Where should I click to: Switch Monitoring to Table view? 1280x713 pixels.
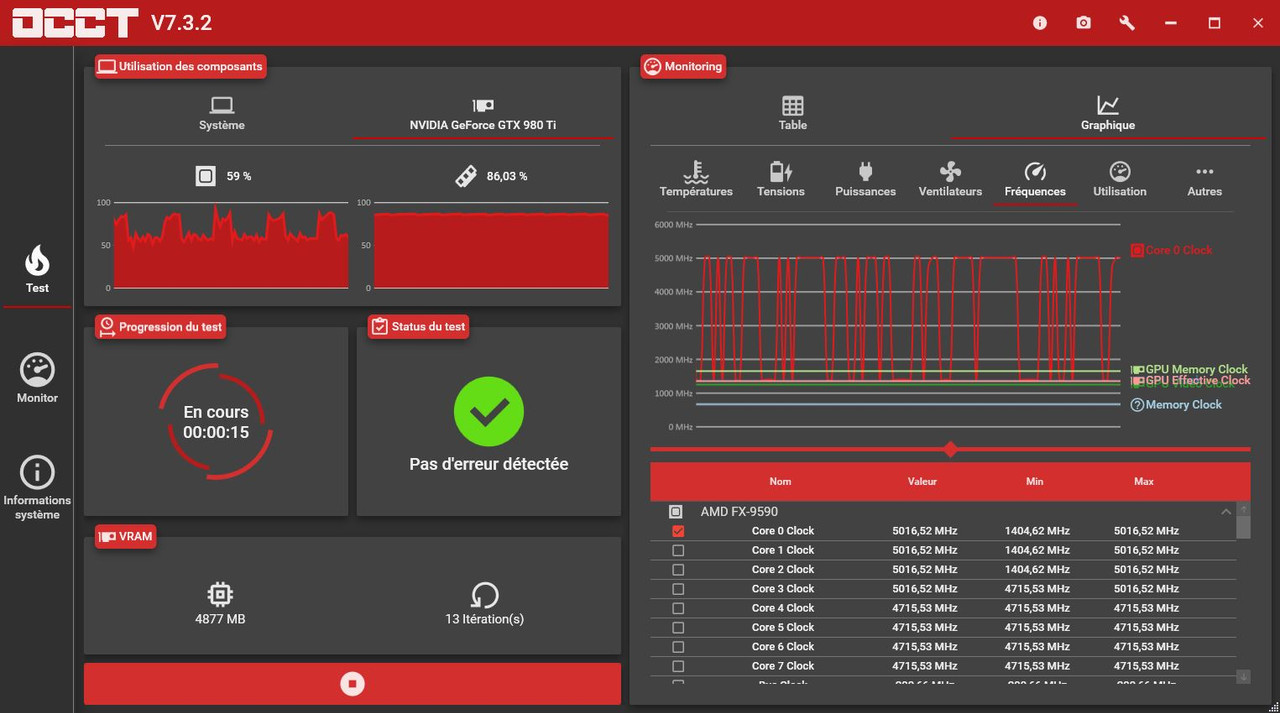pos(793,114)
